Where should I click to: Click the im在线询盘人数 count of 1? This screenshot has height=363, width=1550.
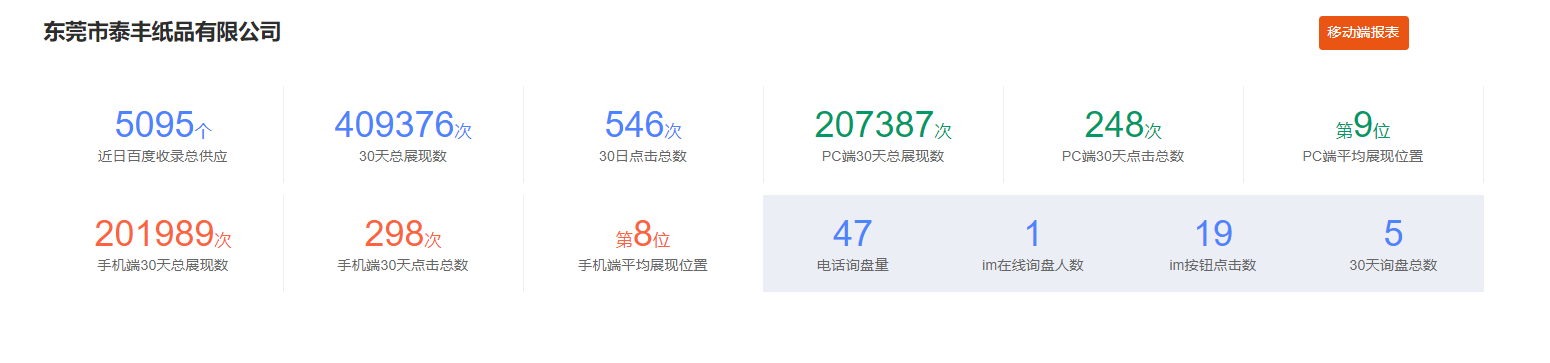1033,244
